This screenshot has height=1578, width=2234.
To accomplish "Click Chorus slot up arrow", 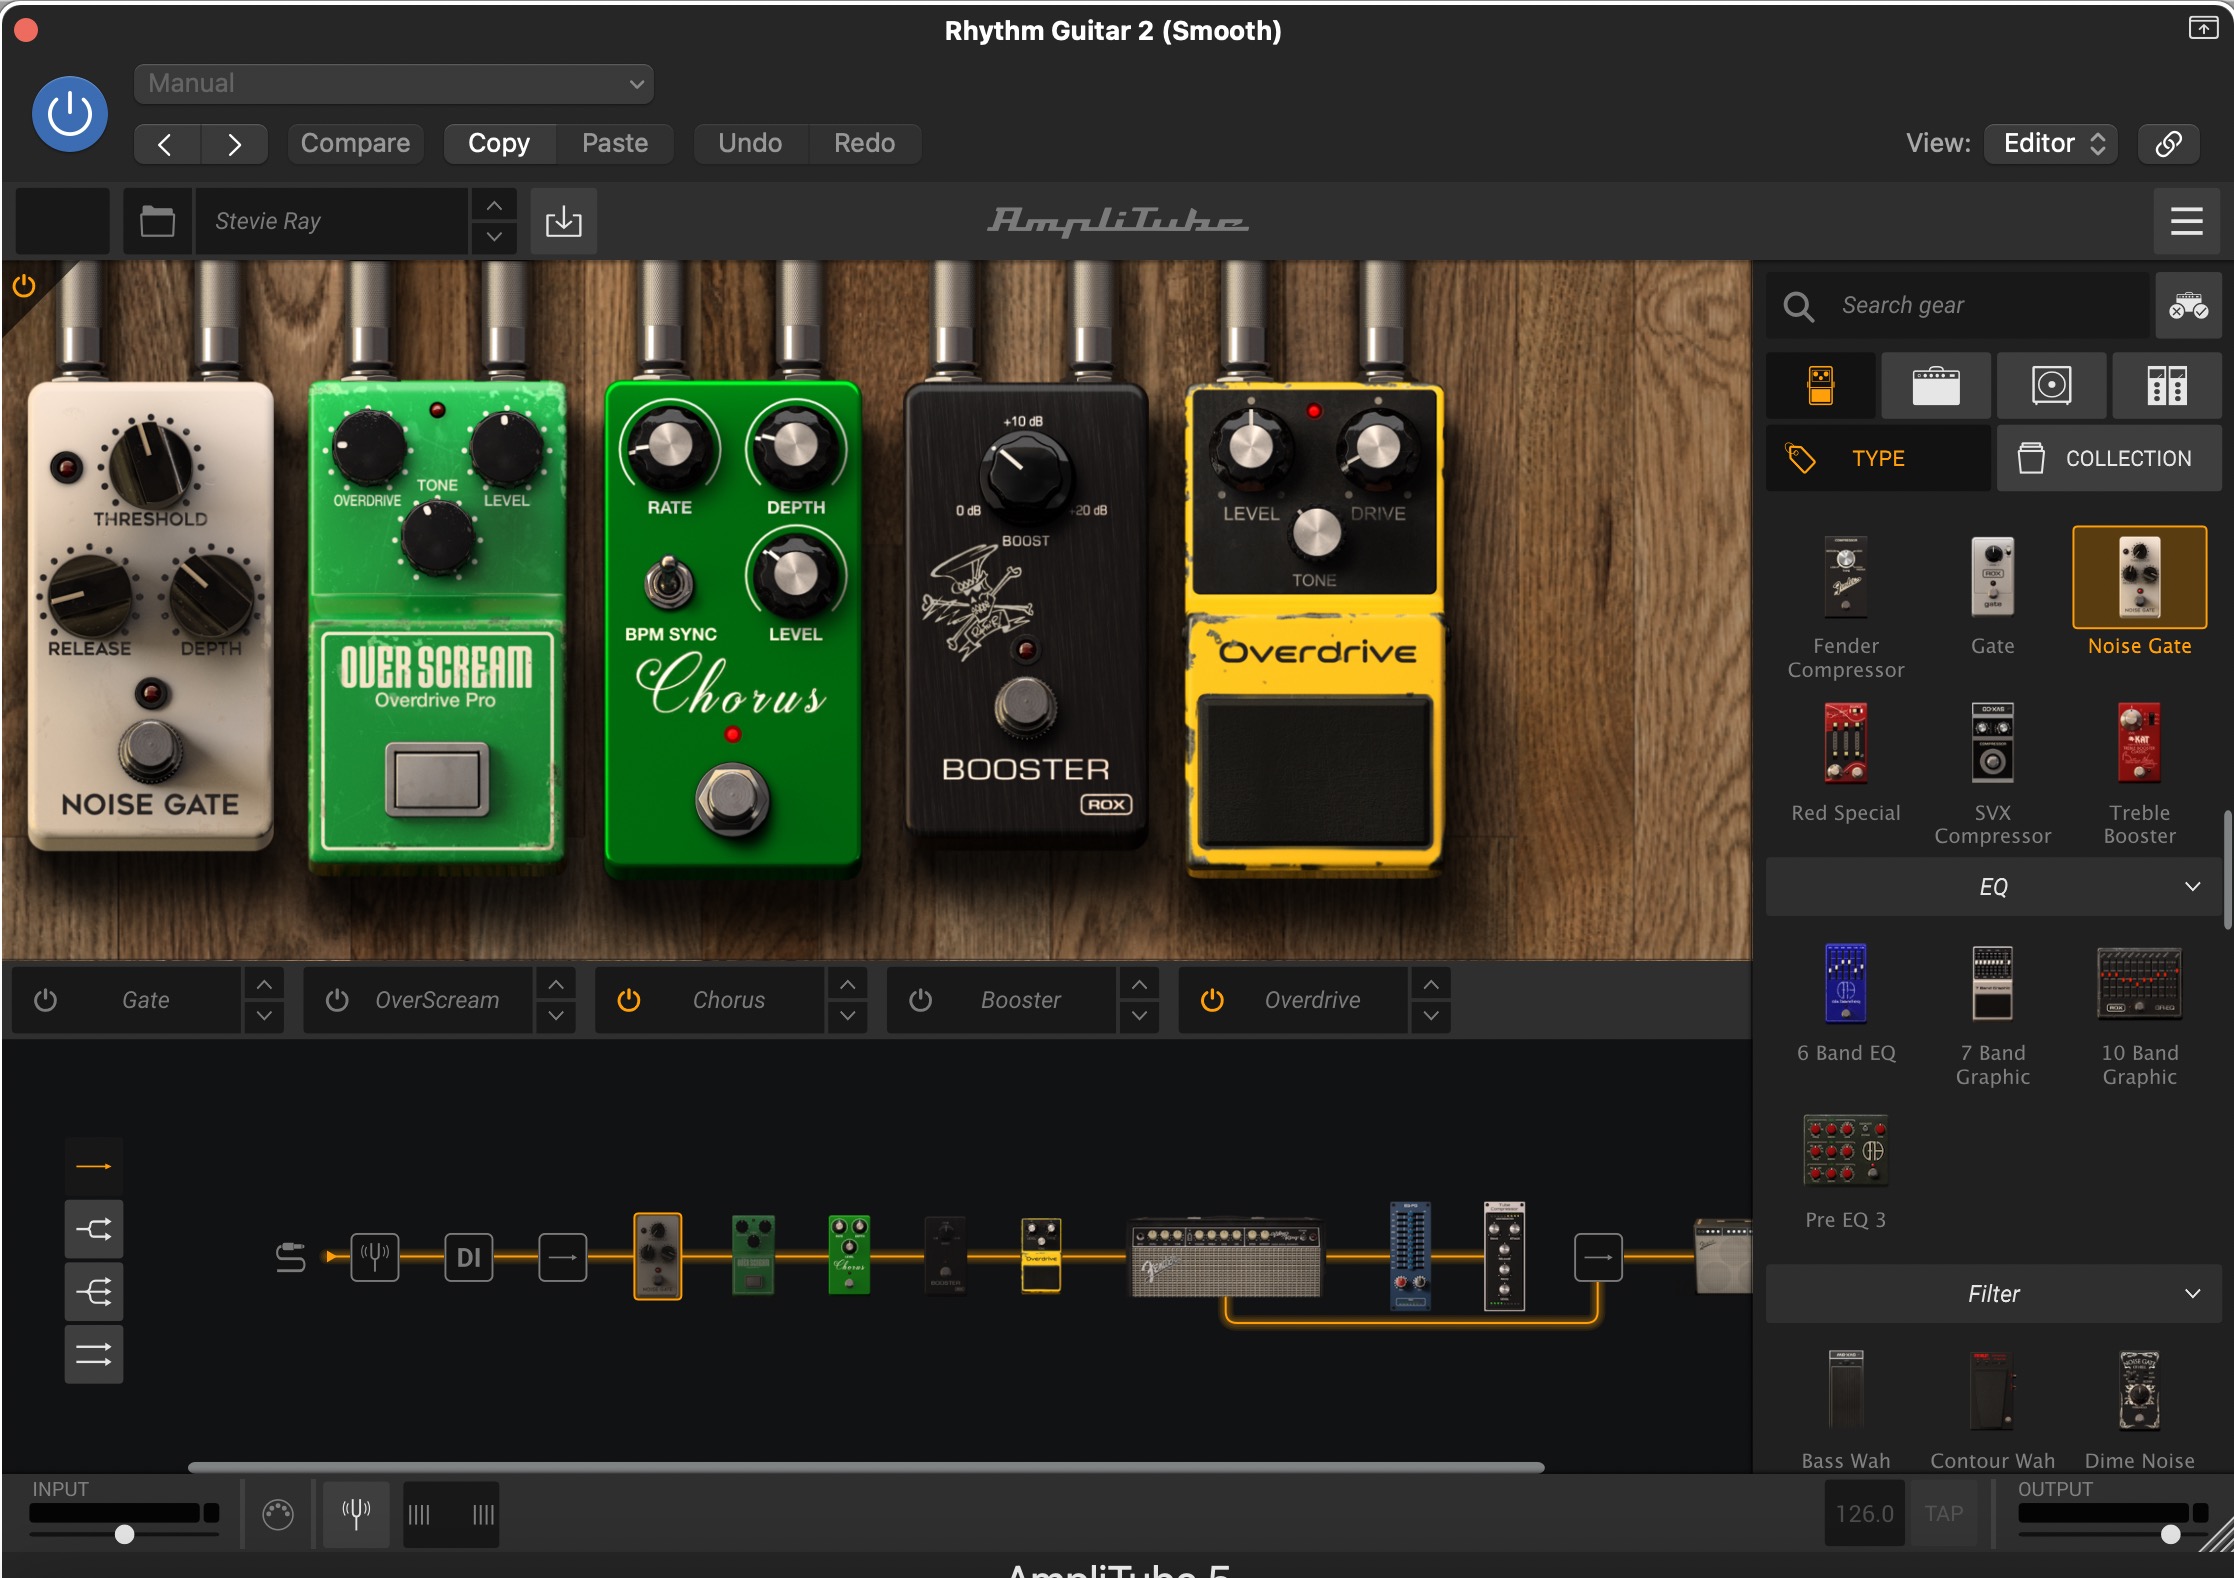I will [848, 985].
